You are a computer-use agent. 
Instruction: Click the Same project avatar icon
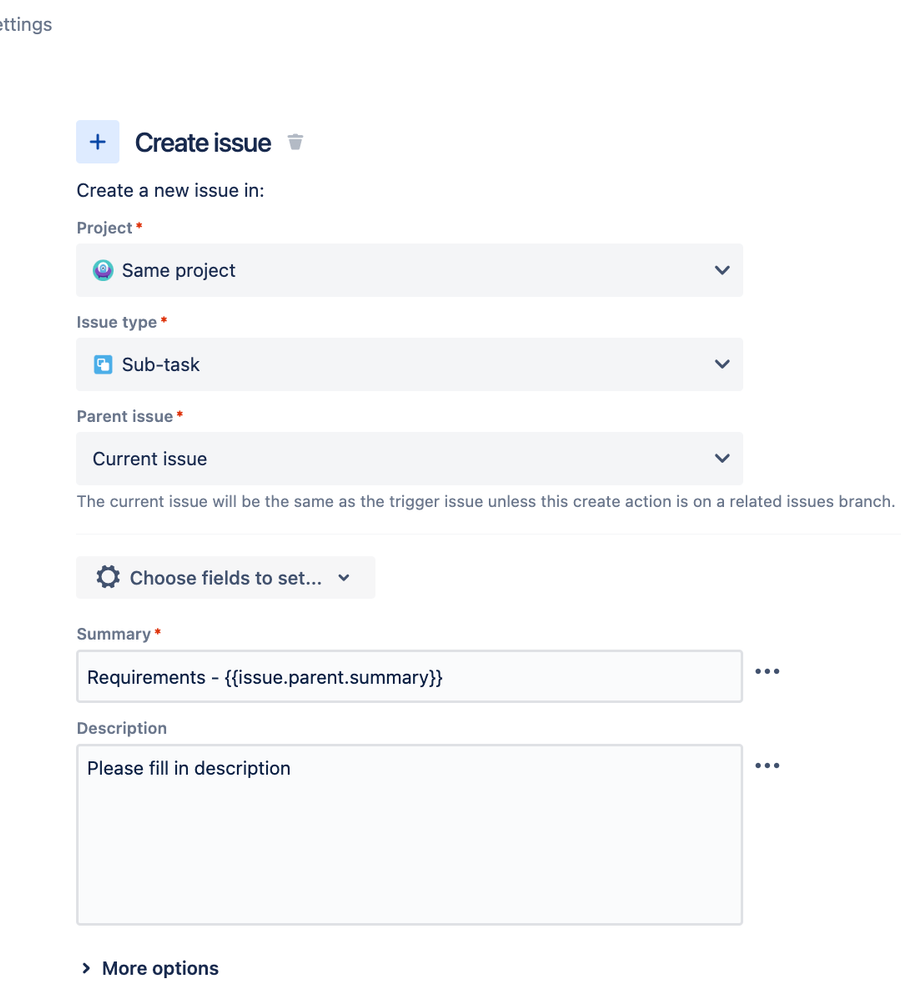coord(103,270)
